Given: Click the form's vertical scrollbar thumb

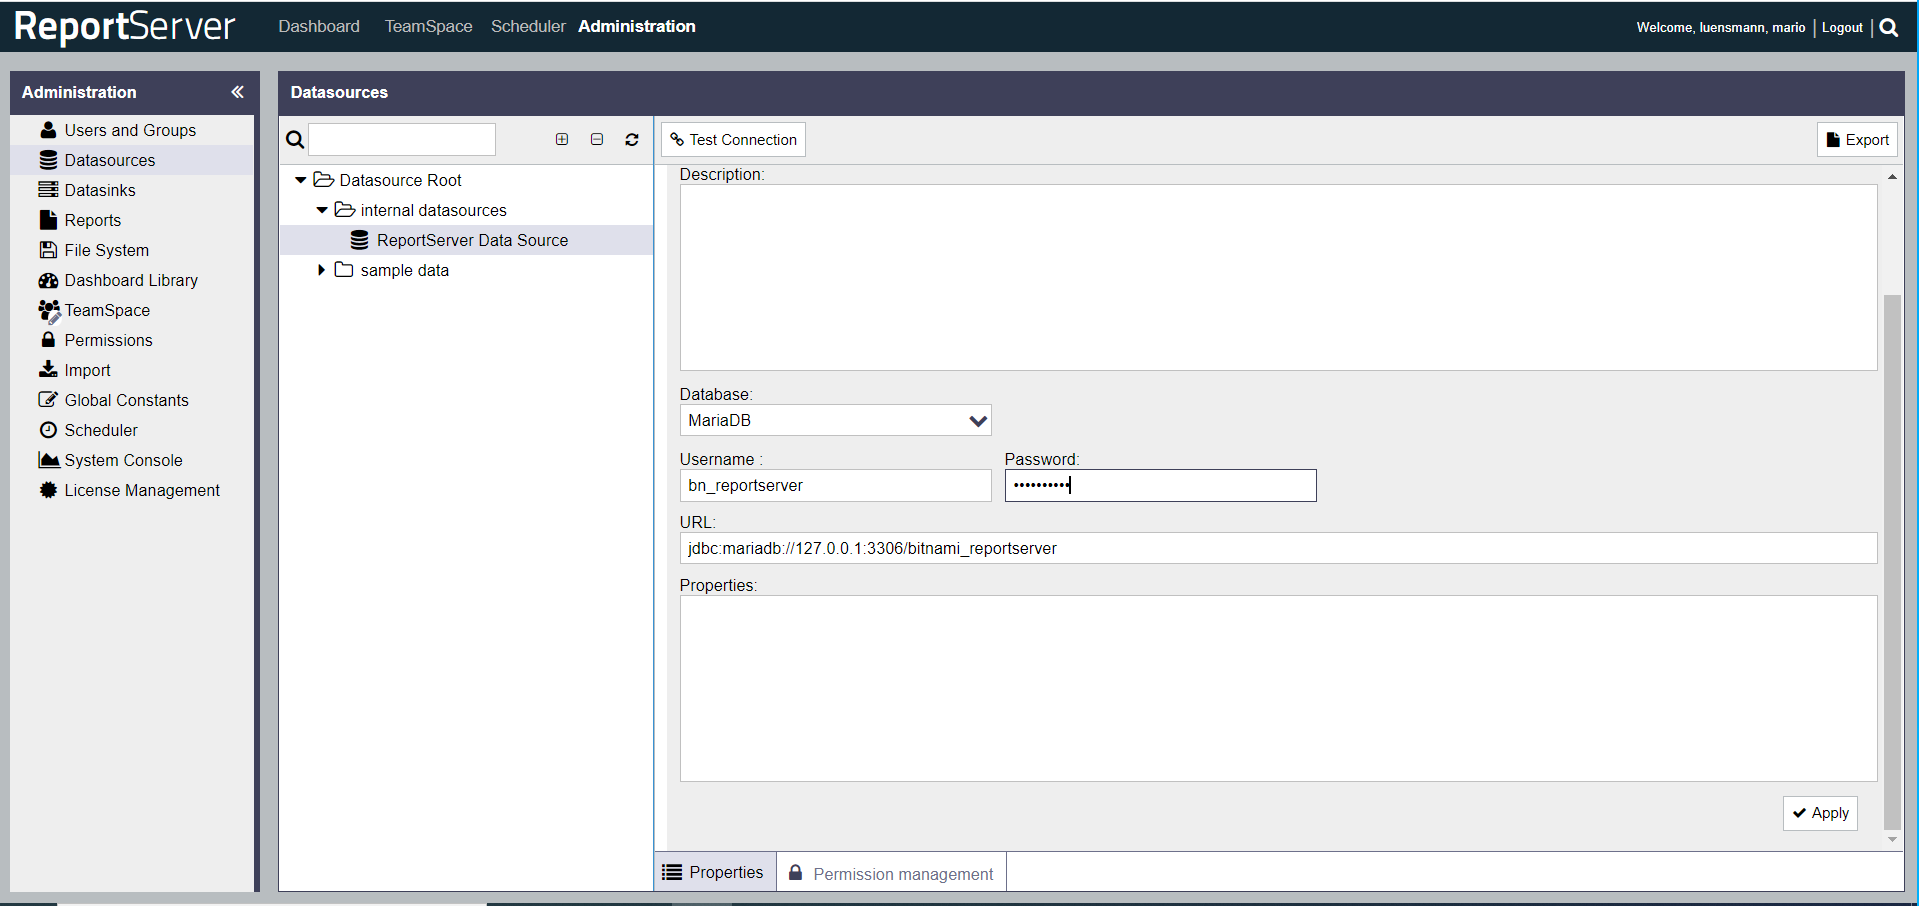Looking at the screenshot, I should click(x=1892, y=561).
